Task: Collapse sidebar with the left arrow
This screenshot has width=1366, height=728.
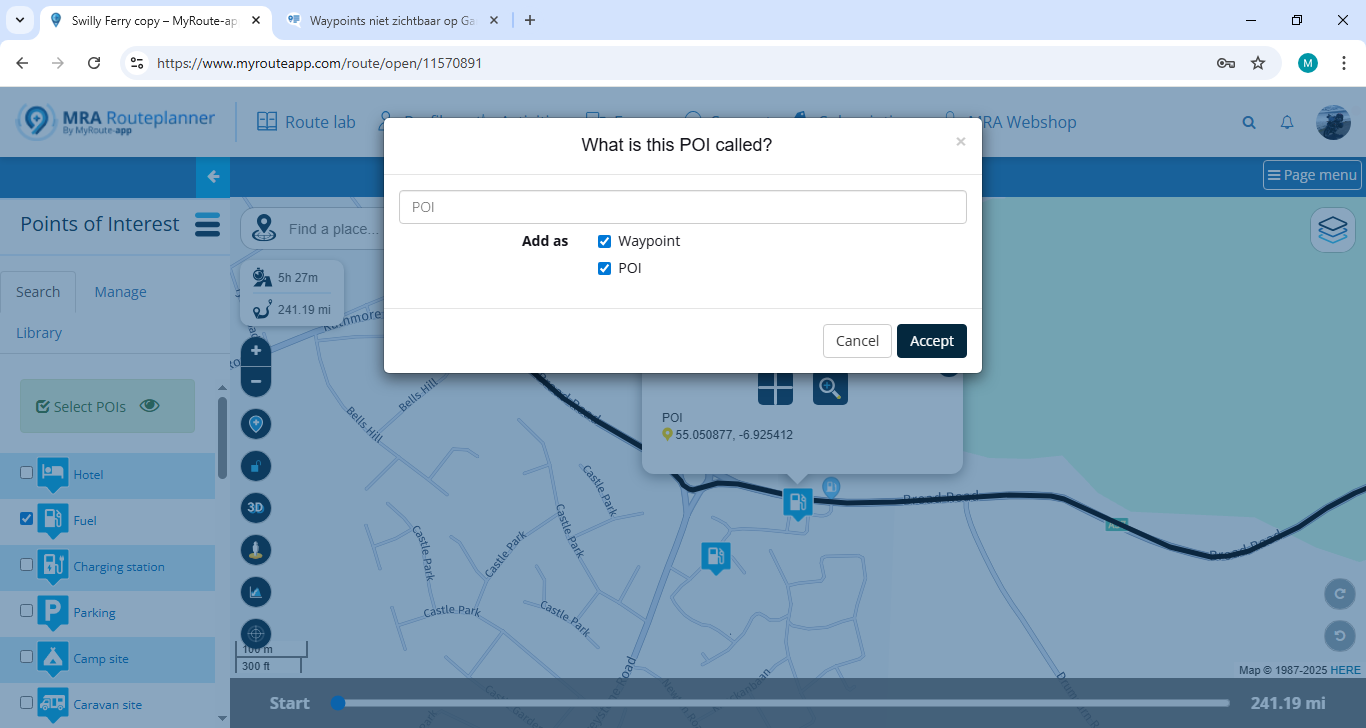Action: [212, 177]
